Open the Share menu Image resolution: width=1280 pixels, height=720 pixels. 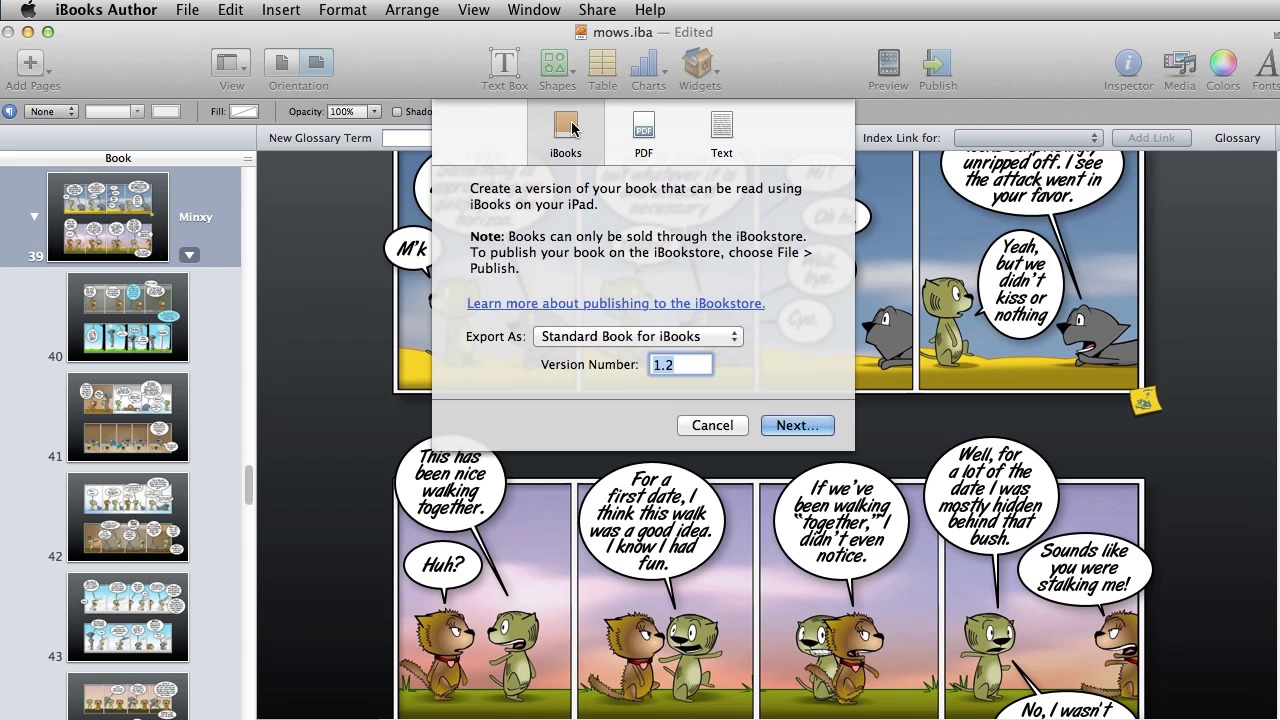click(597, 10)
